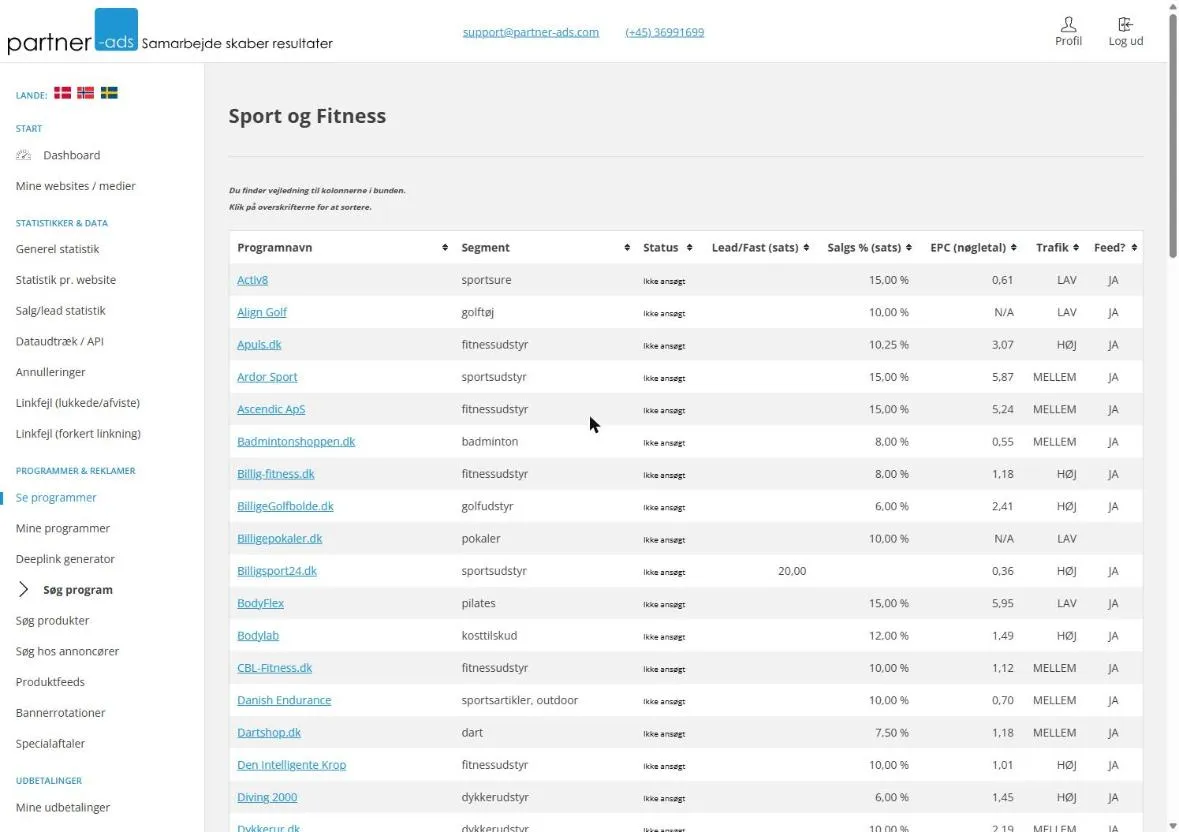
Task: Open the Billig-fitness.dk link
Action: pyautogui.click(x=275, y=473)
